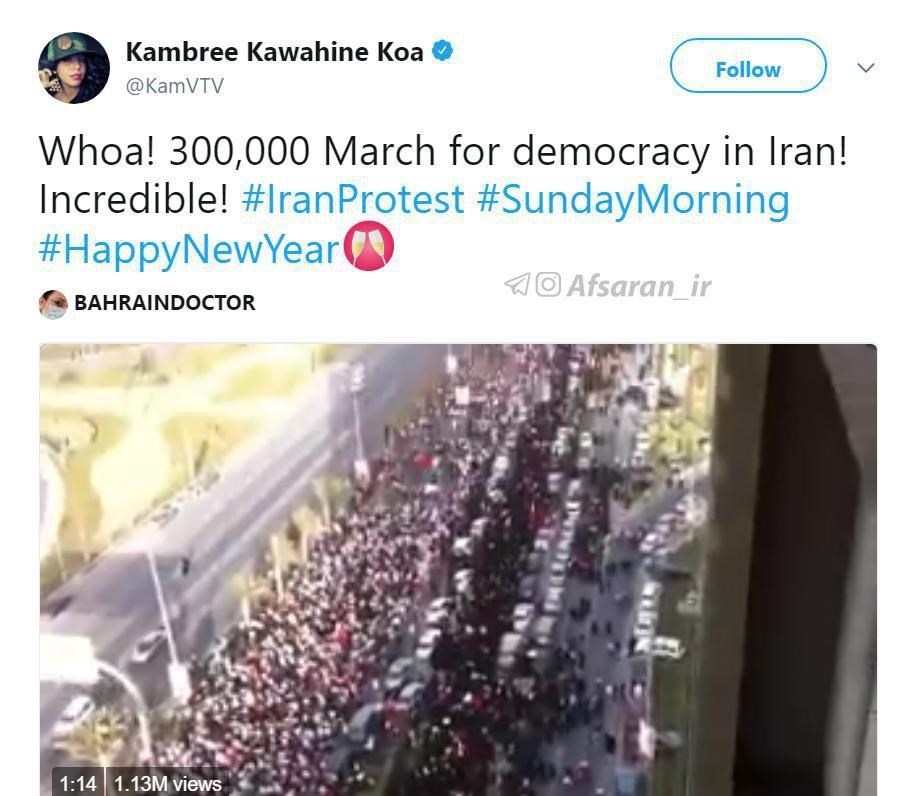Open the #IranProtest hashtag

(x=353, y=199)
